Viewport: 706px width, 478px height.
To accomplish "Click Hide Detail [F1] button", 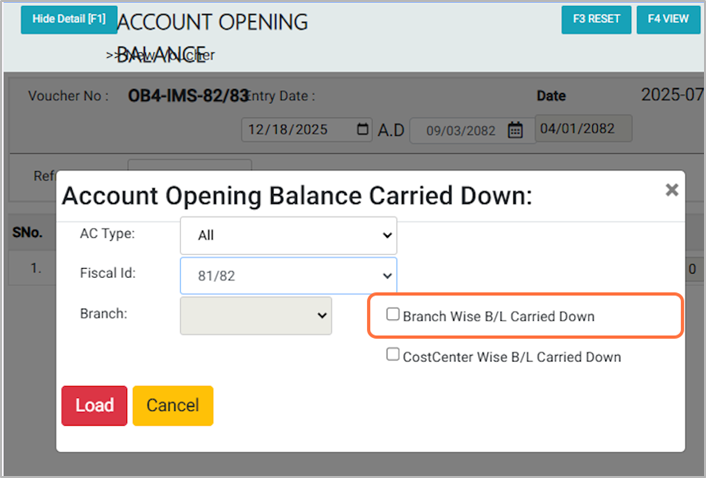I will [69, 19].
